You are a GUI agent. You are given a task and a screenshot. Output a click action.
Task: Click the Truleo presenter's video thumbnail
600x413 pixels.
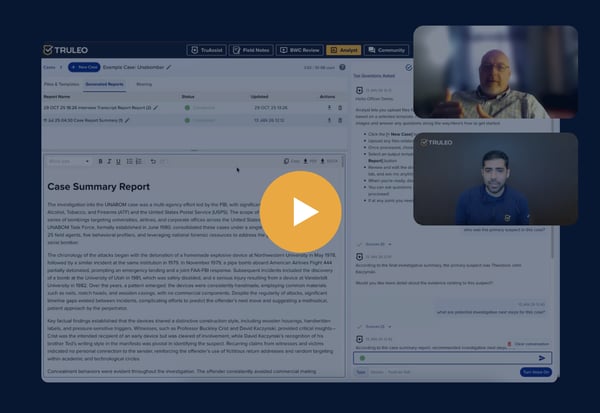(496, 179)
